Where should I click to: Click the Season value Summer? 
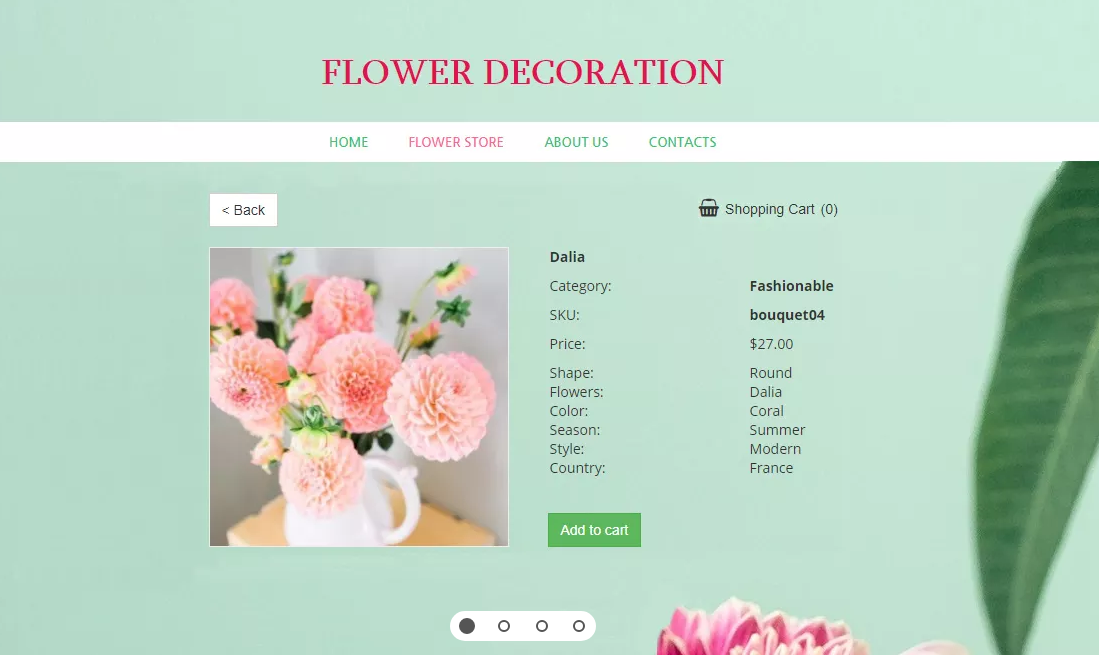tap(777, 430)
